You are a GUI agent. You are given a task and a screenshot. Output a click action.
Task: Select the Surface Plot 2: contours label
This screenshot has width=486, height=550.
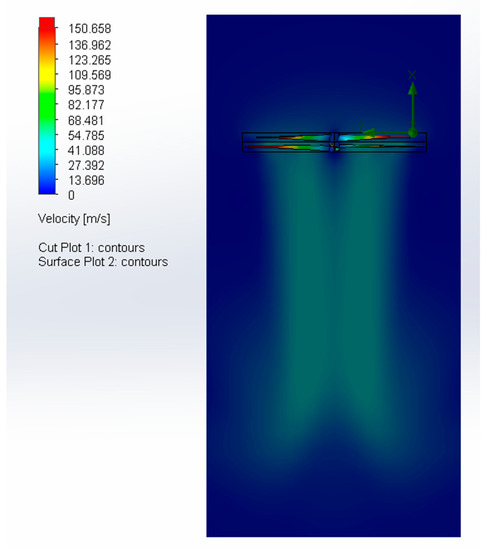tap(103, 262)
